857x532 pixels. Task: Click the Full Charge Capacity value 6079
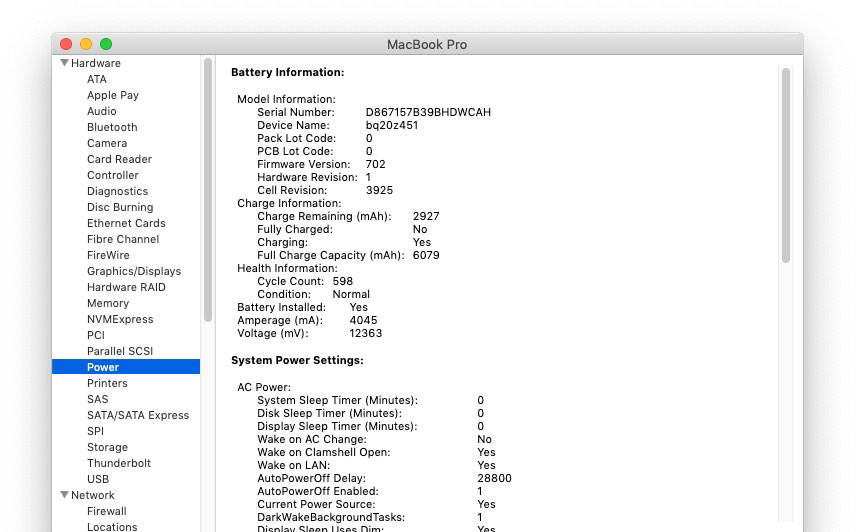pyautogui.click(x=426, y=255)
